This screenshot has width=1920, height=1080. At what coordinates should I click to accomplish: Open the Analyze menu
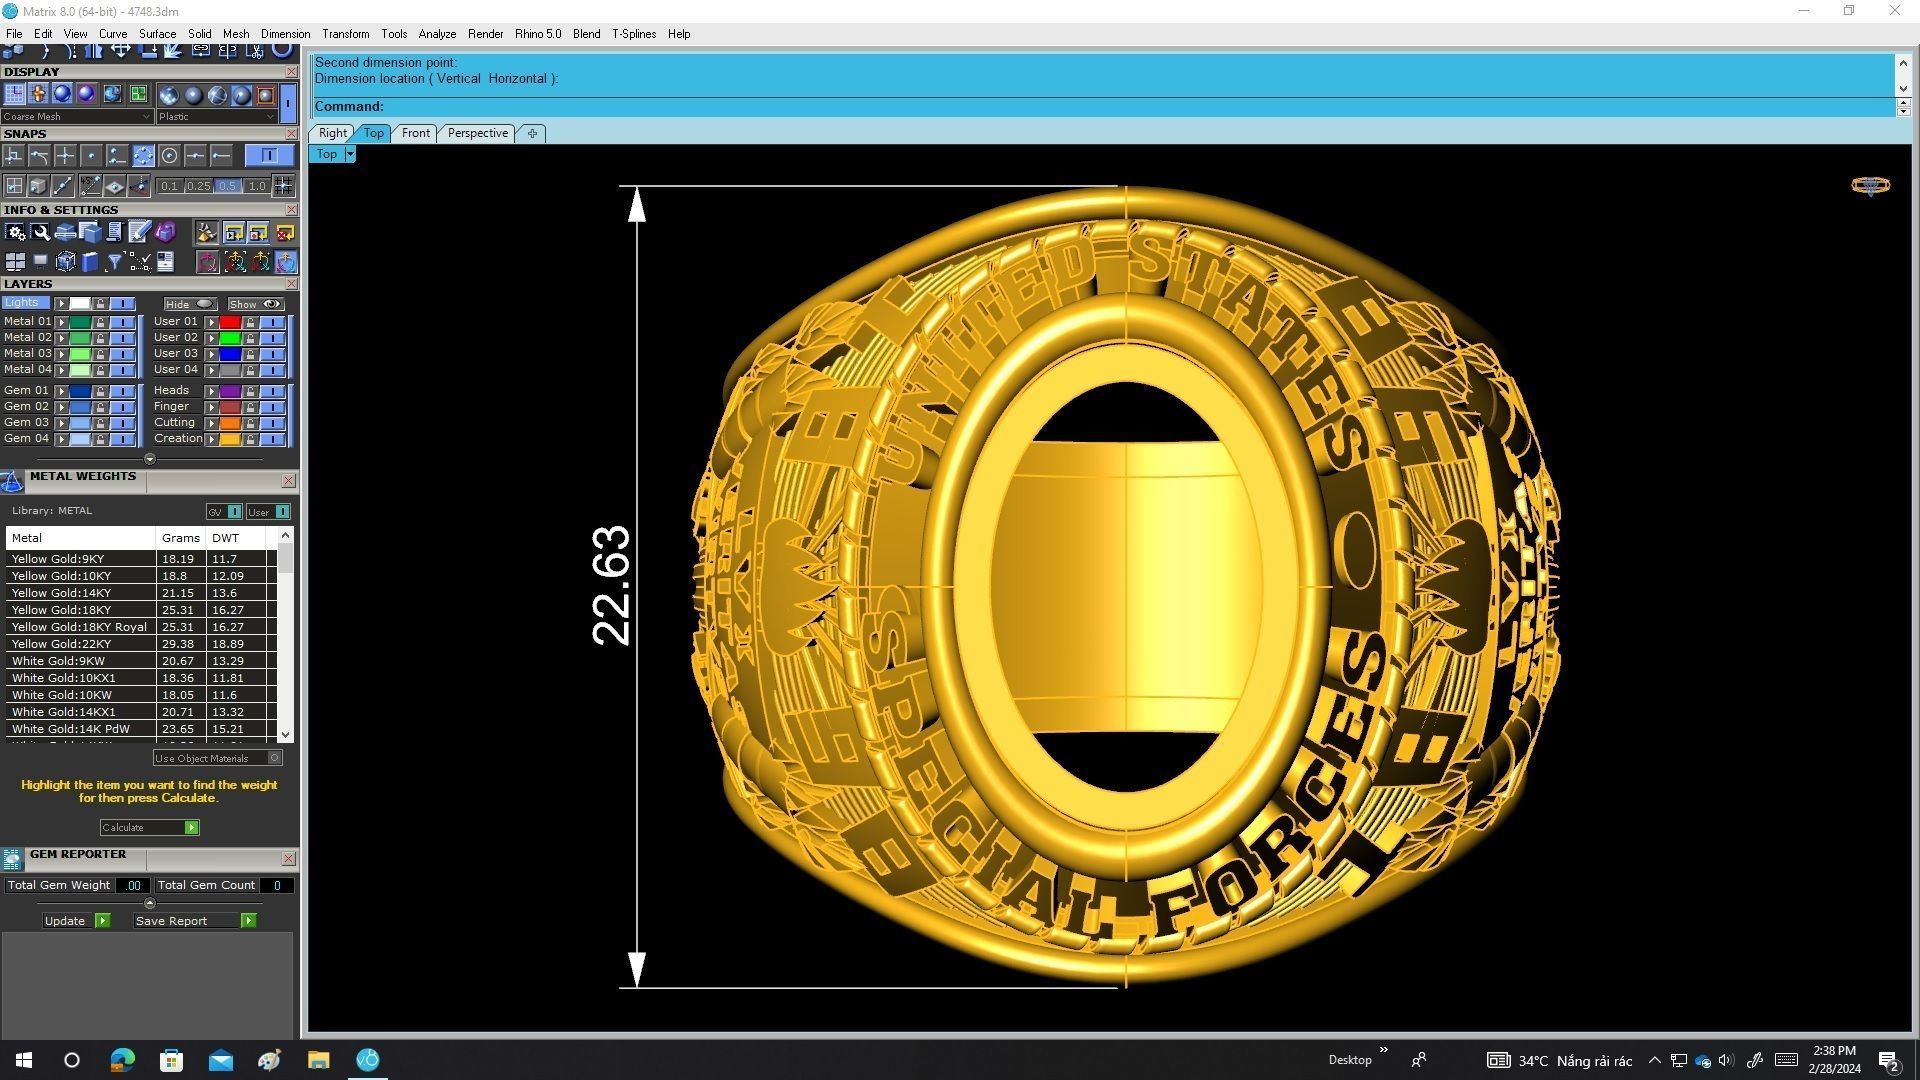[437, 34]
